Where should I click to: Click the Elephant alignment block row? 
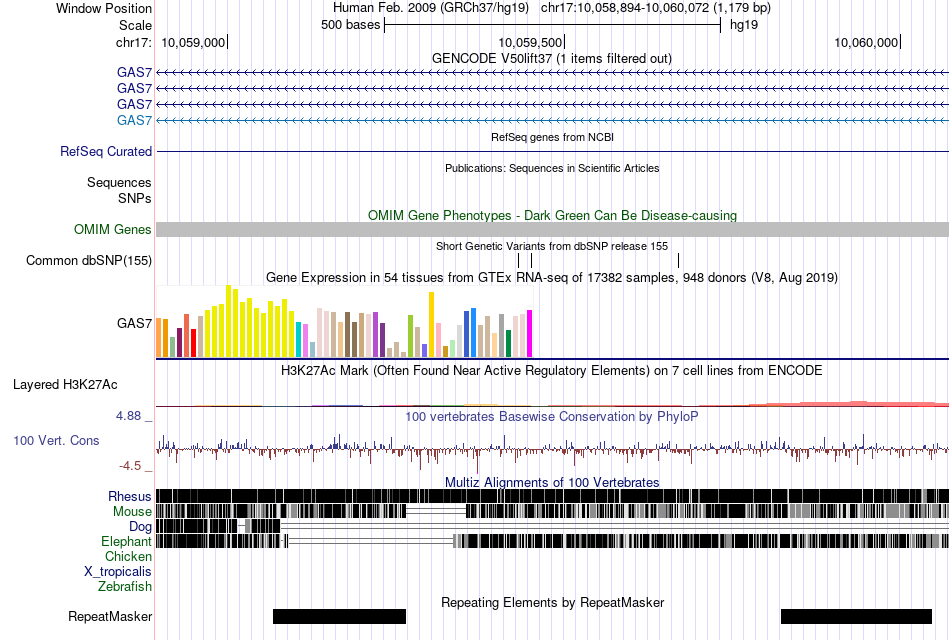(553, 541)
